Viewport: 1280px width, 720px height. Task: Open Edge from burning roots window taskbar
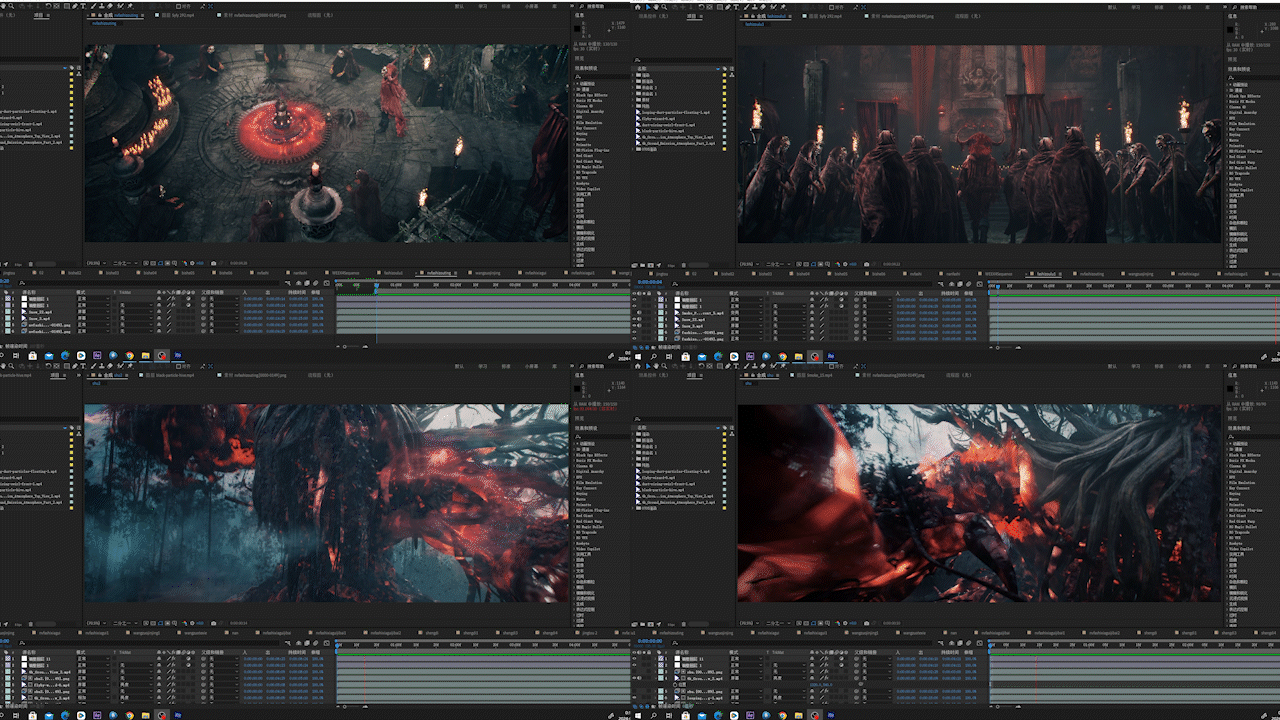pos(718,715)
